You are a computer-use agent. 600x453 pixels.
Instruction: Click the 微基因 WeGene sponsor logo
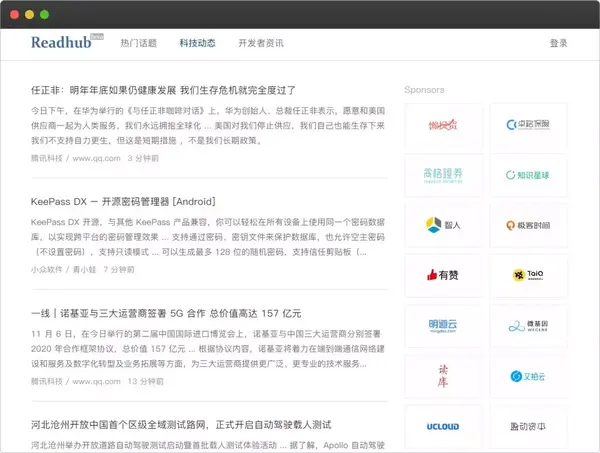(x=528, y=326)
